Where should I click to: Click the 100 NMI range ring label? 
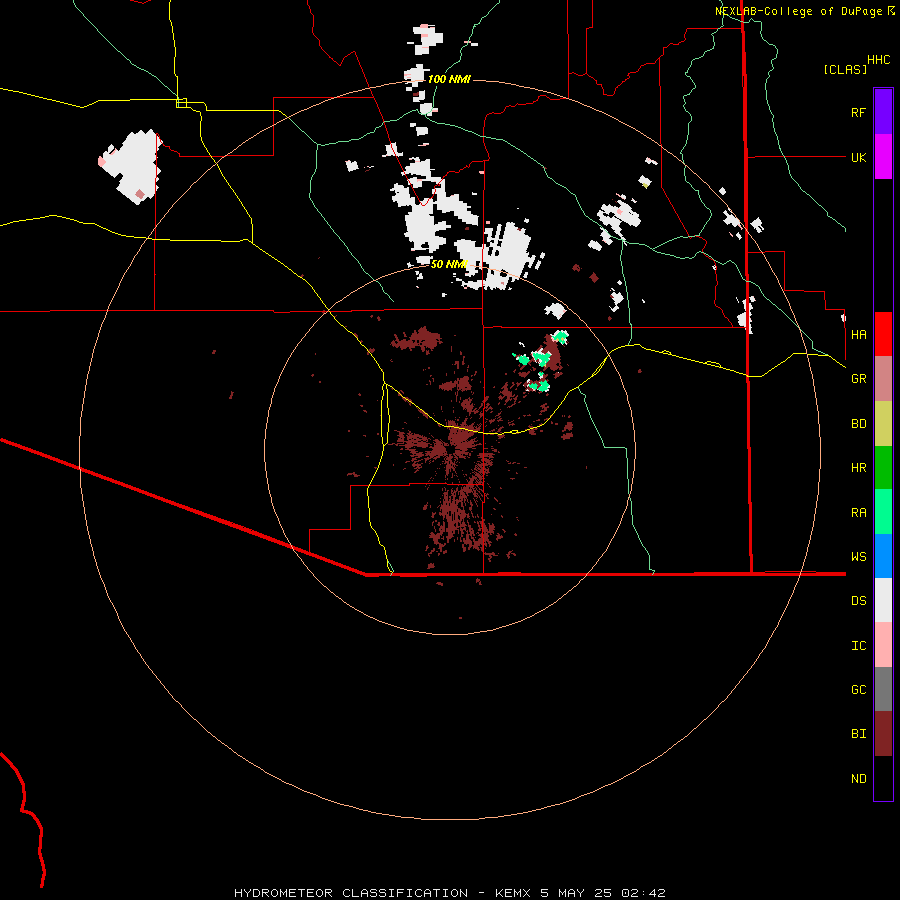tap(449, 79)
